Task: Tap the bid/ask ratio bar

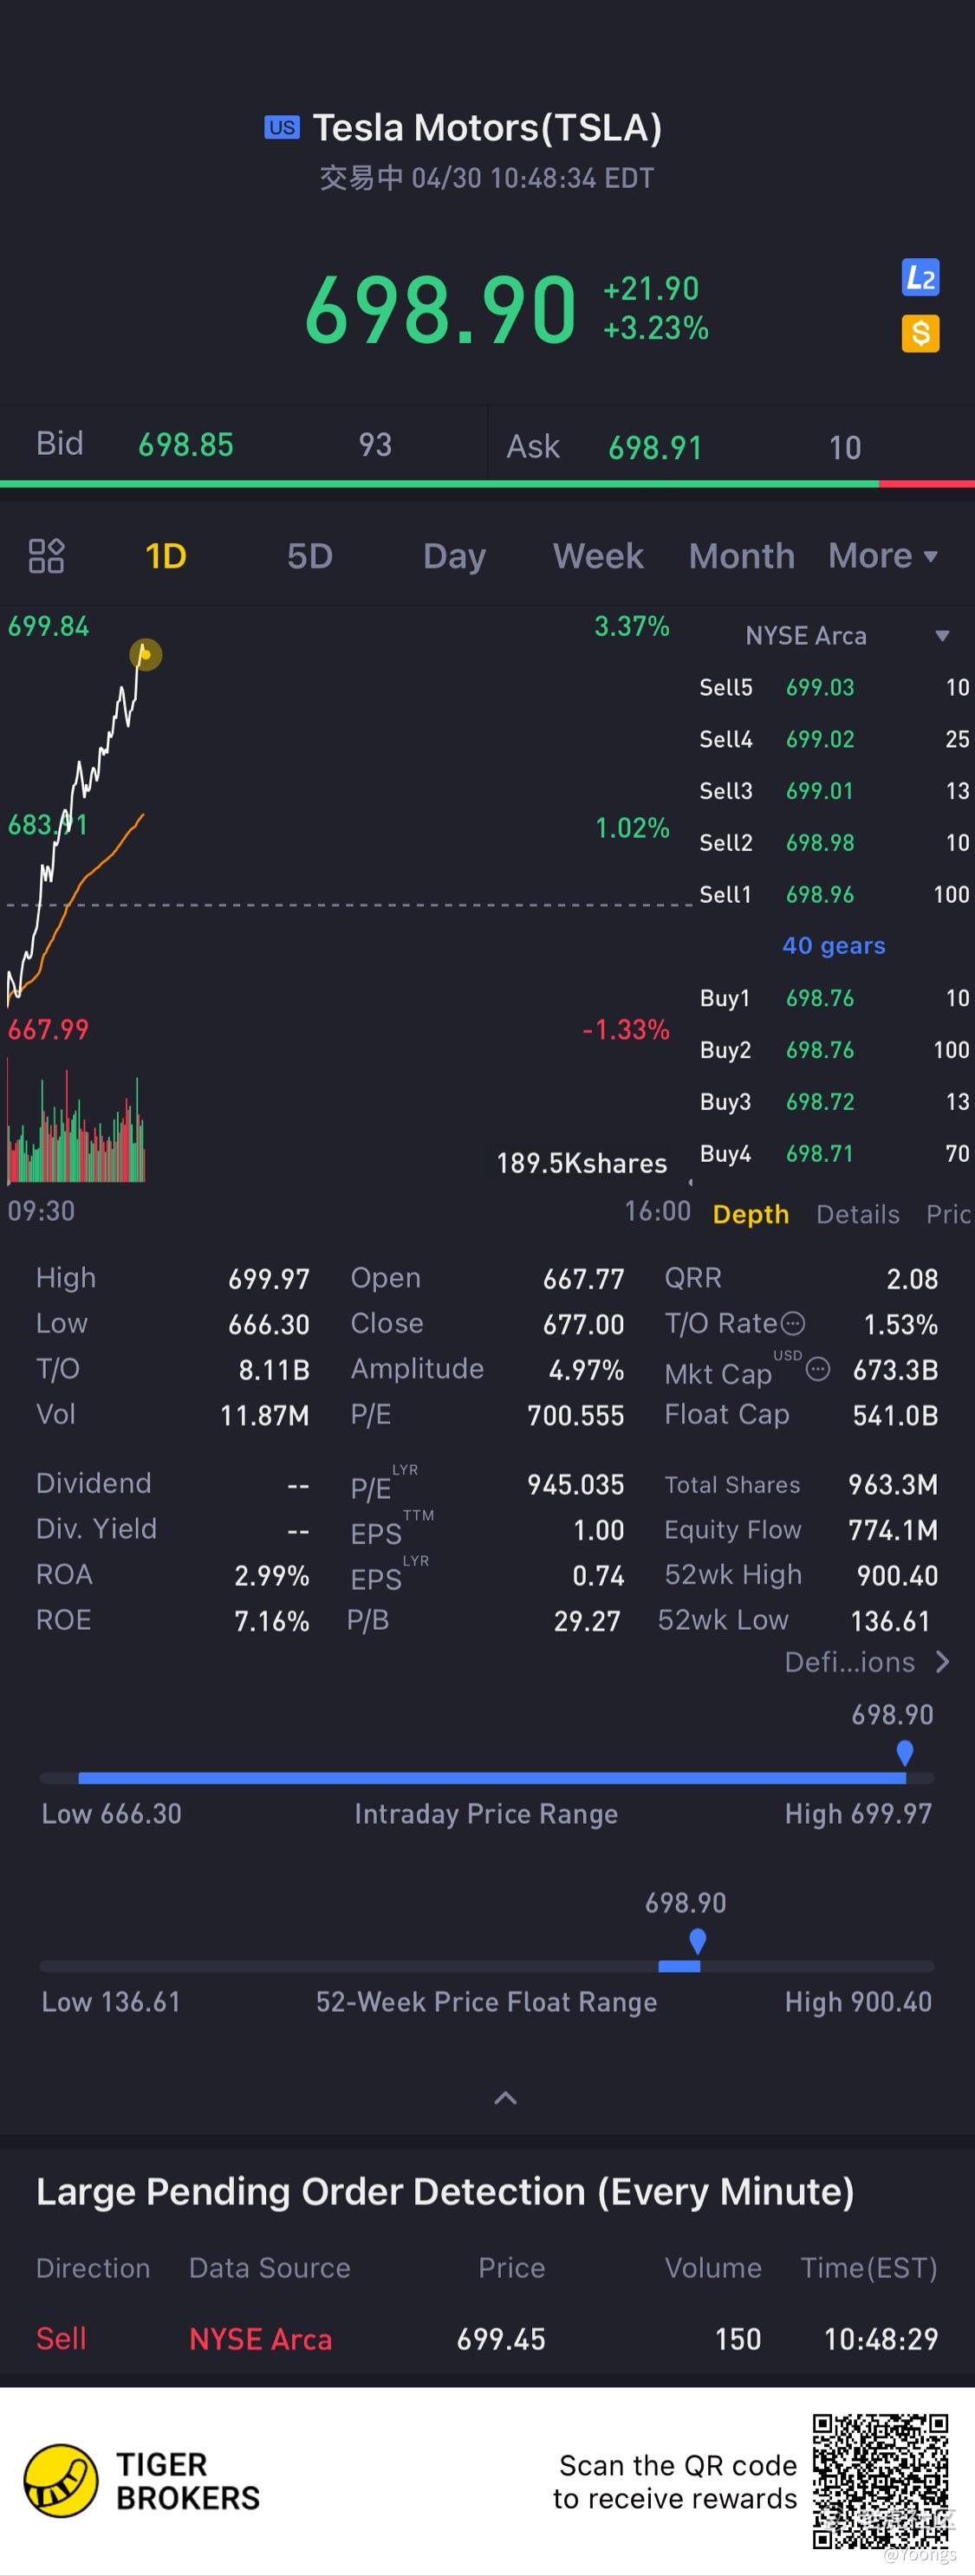Action: pyautogui.click(x=487, y=484)
